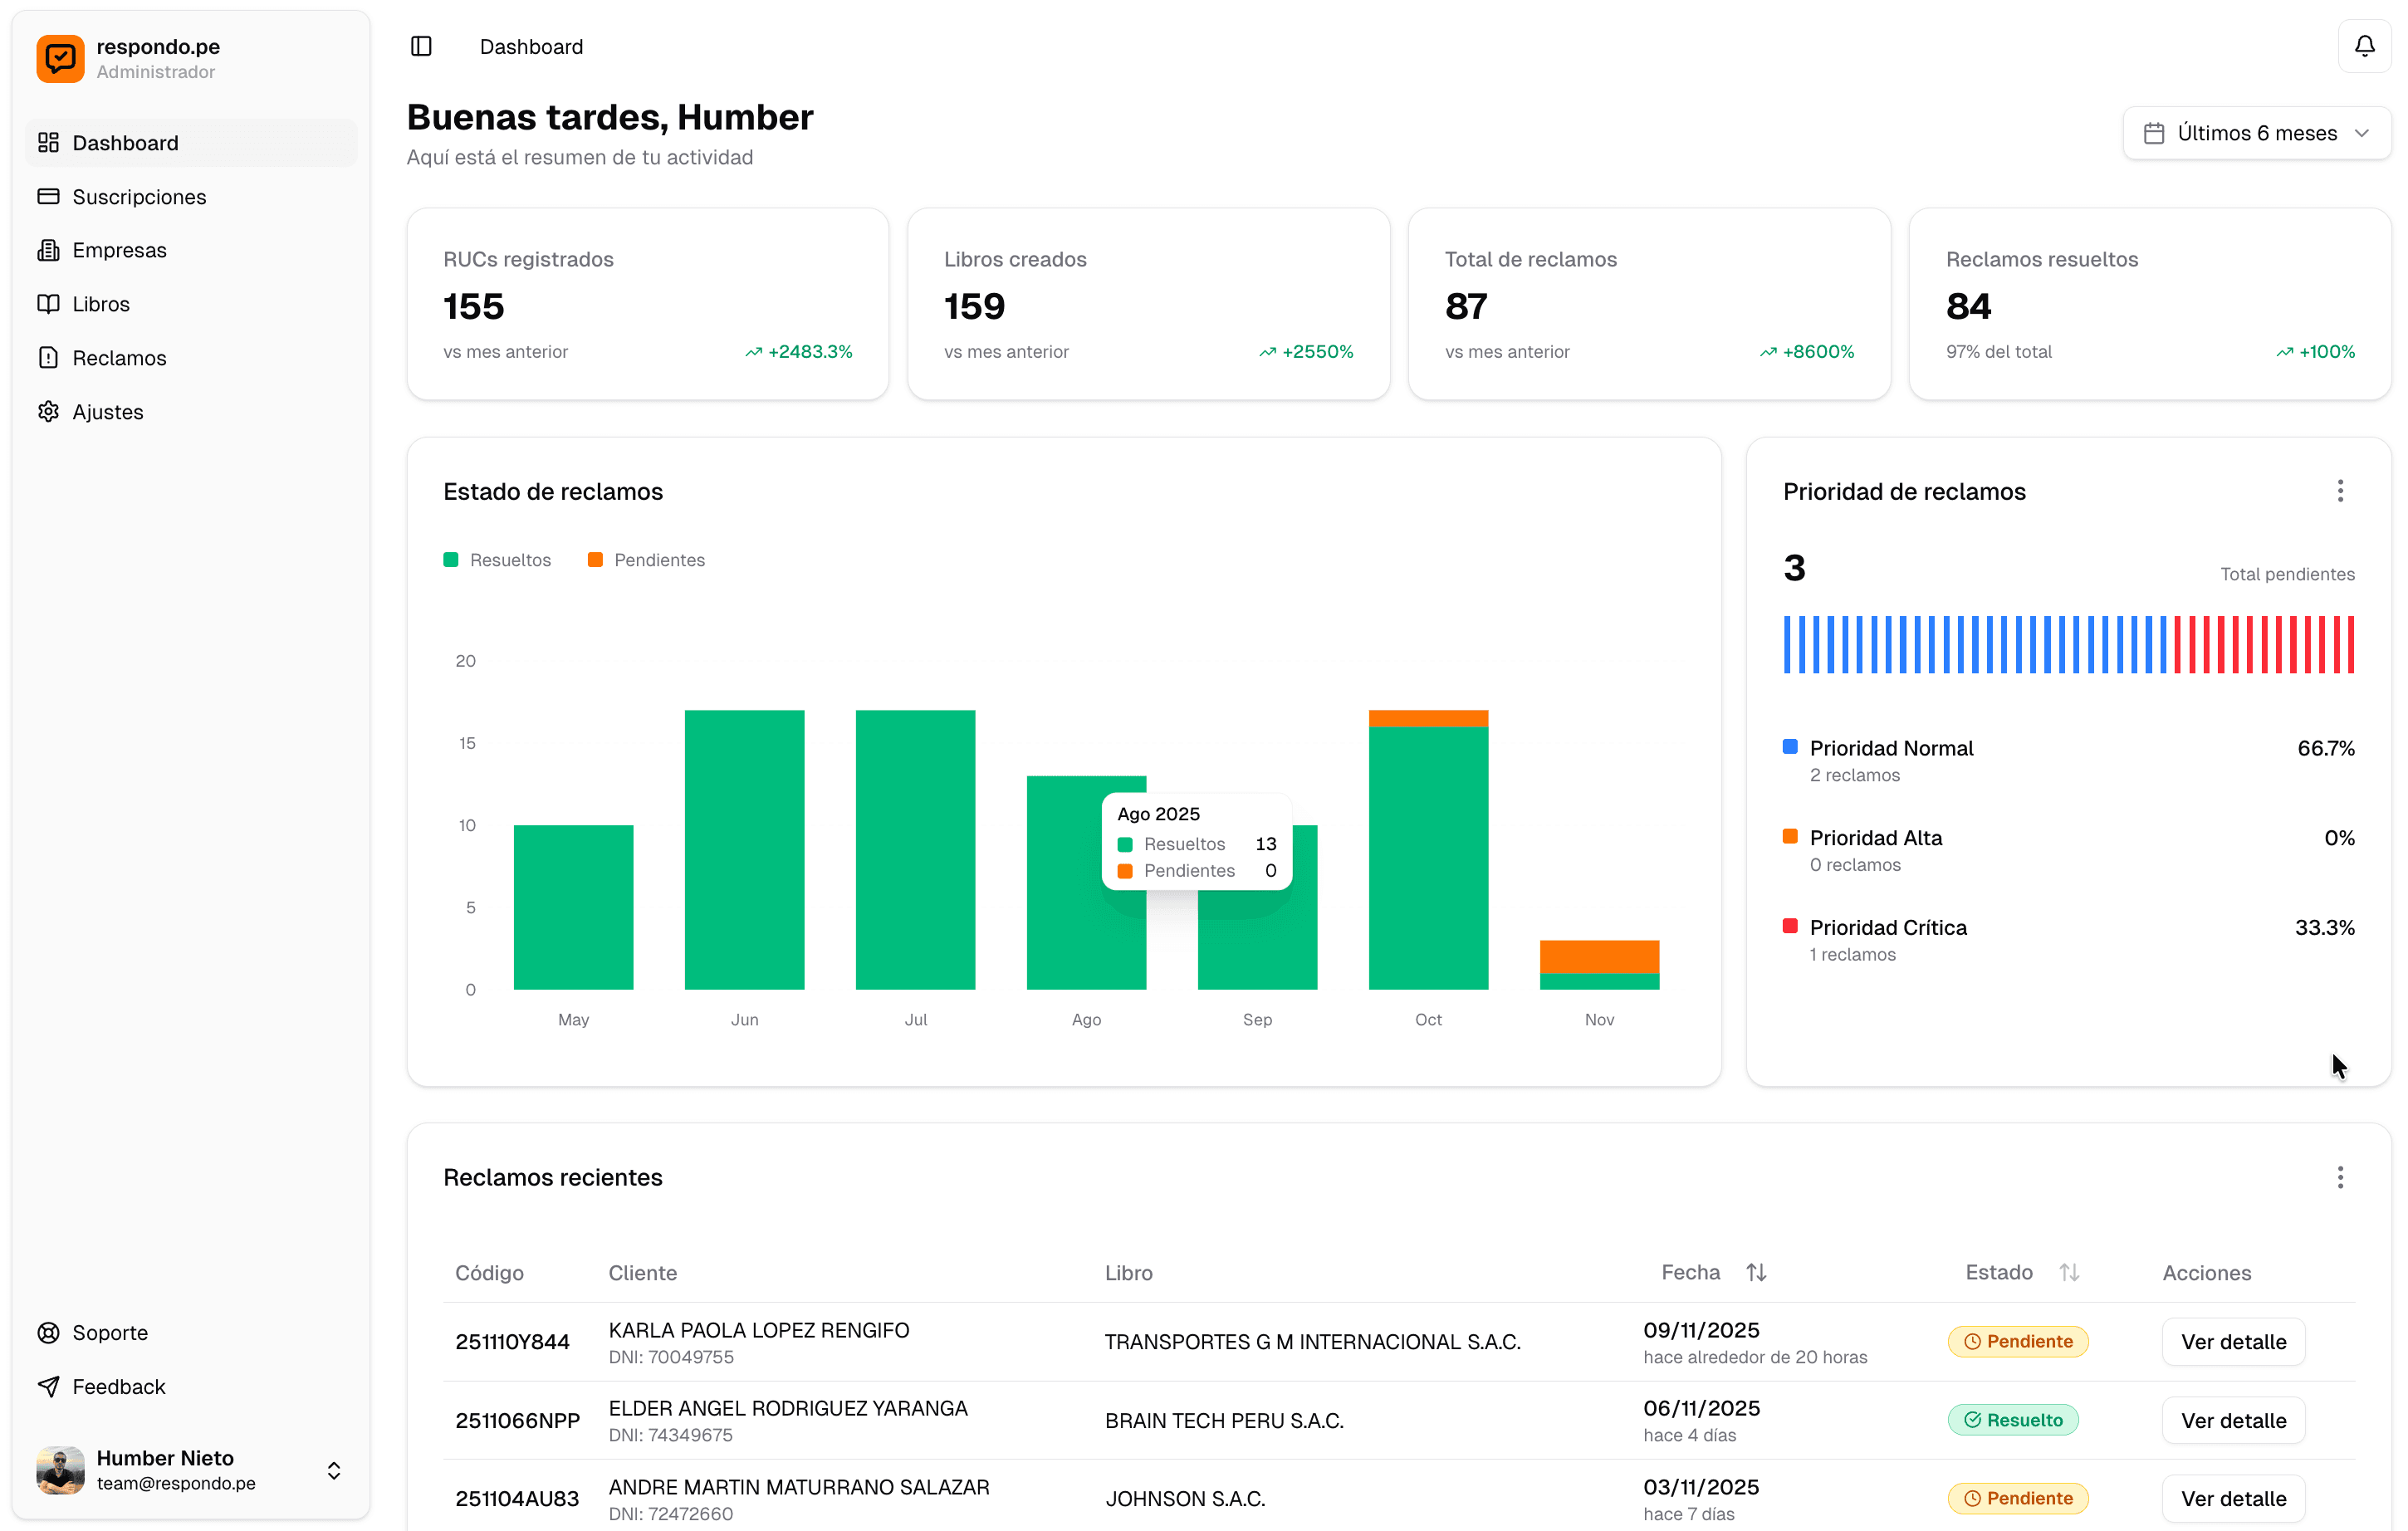Viewport: 2408px width, 1531px height.
Task: Toggle Pendientes legend series in chart
Action: (647, 560)
